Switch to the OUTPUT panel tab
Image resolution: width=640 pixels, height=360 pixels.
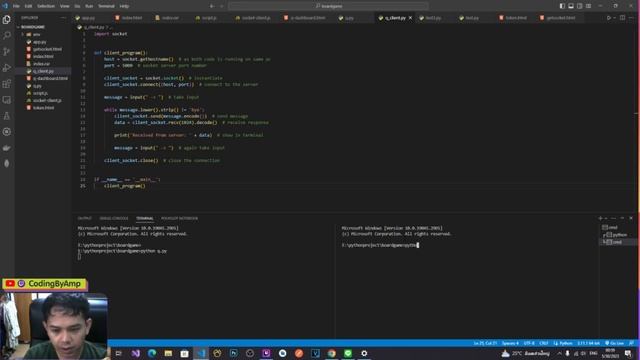coord(84,218)
